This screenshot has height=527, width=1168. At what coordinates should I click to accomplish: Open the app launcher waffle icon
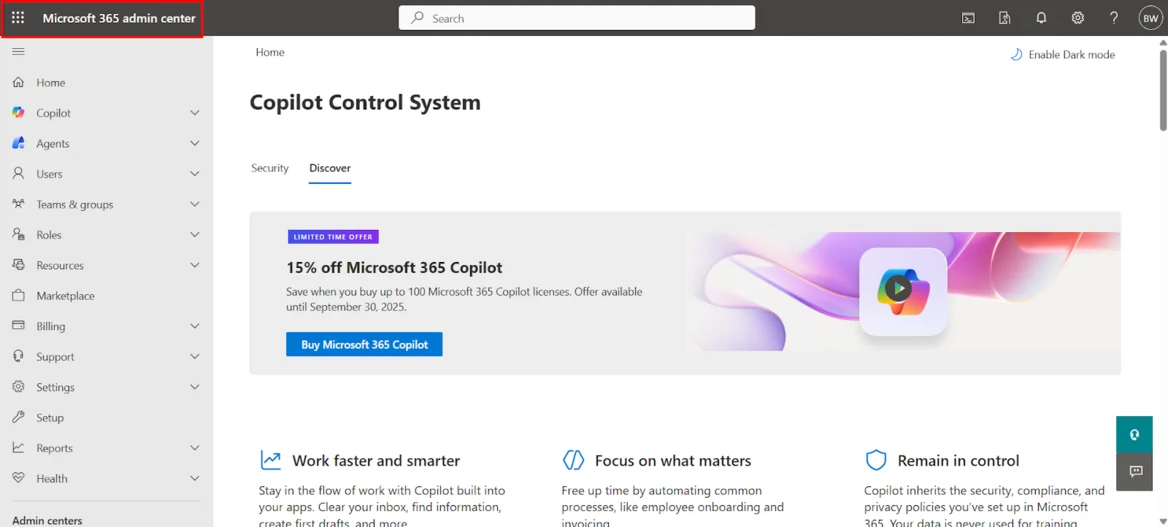[18, 18]
